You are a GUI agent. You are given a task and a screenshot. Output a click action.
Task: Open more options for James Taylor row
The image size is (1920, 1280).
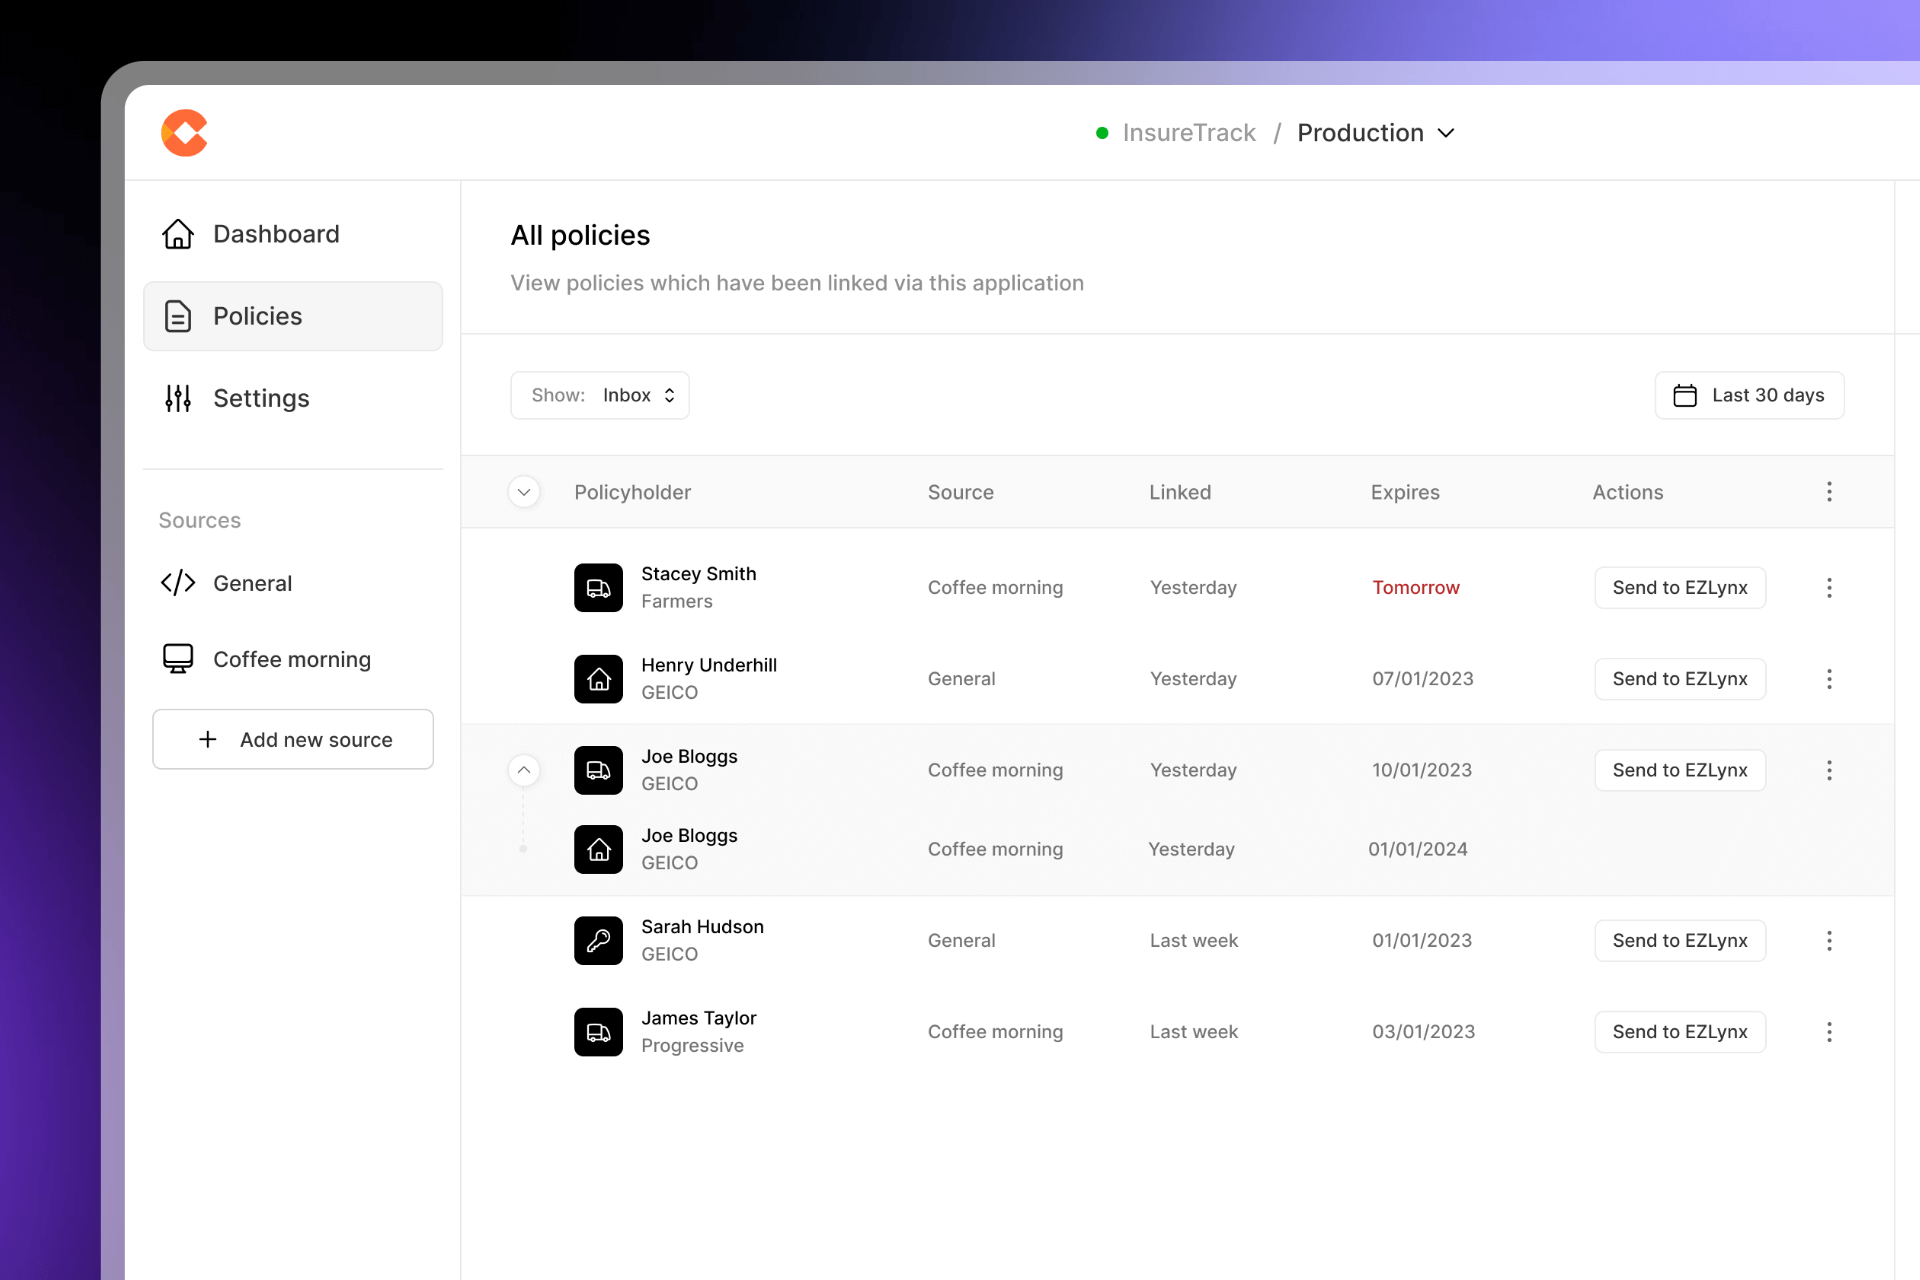[1829, 1032]
